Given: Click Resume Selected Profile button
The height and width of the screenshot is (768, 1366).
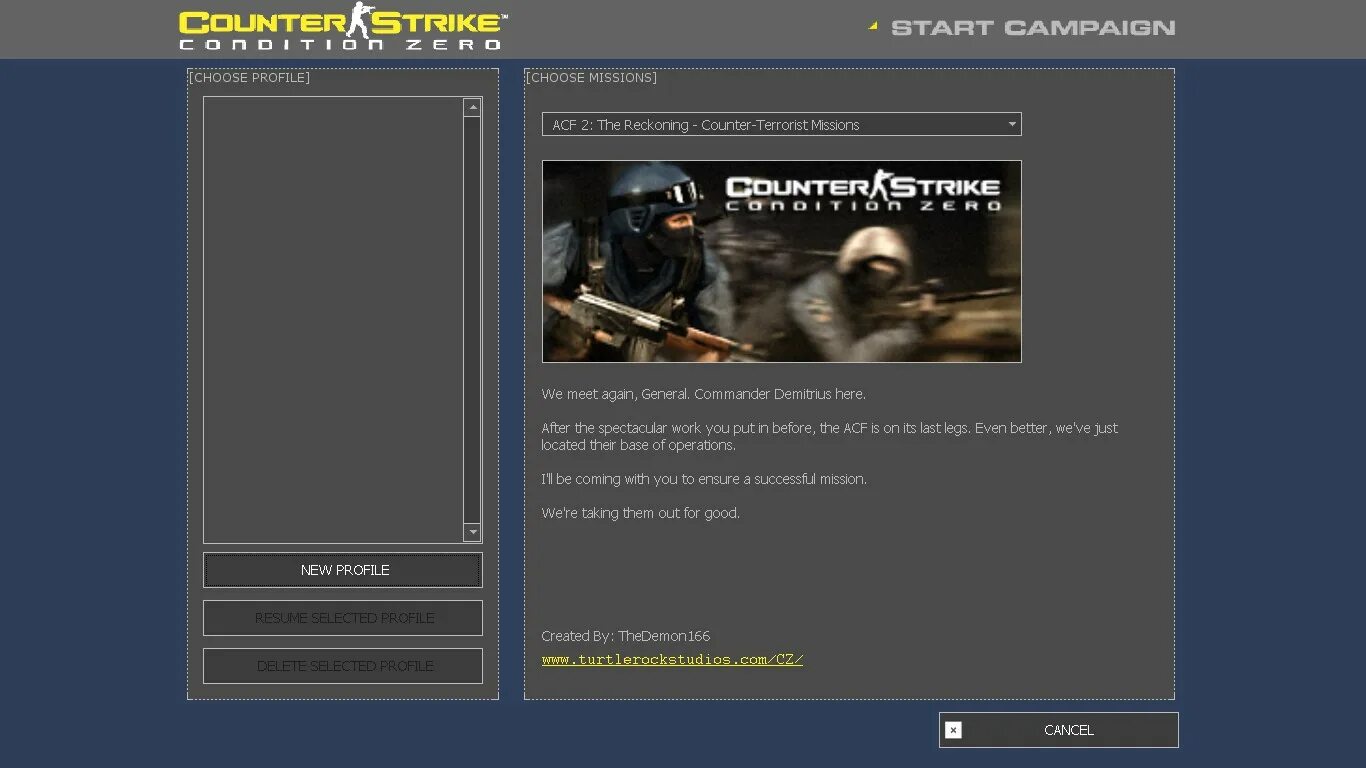Looking at the screenshot, I should pyautogui.click(x=343, y=618).
